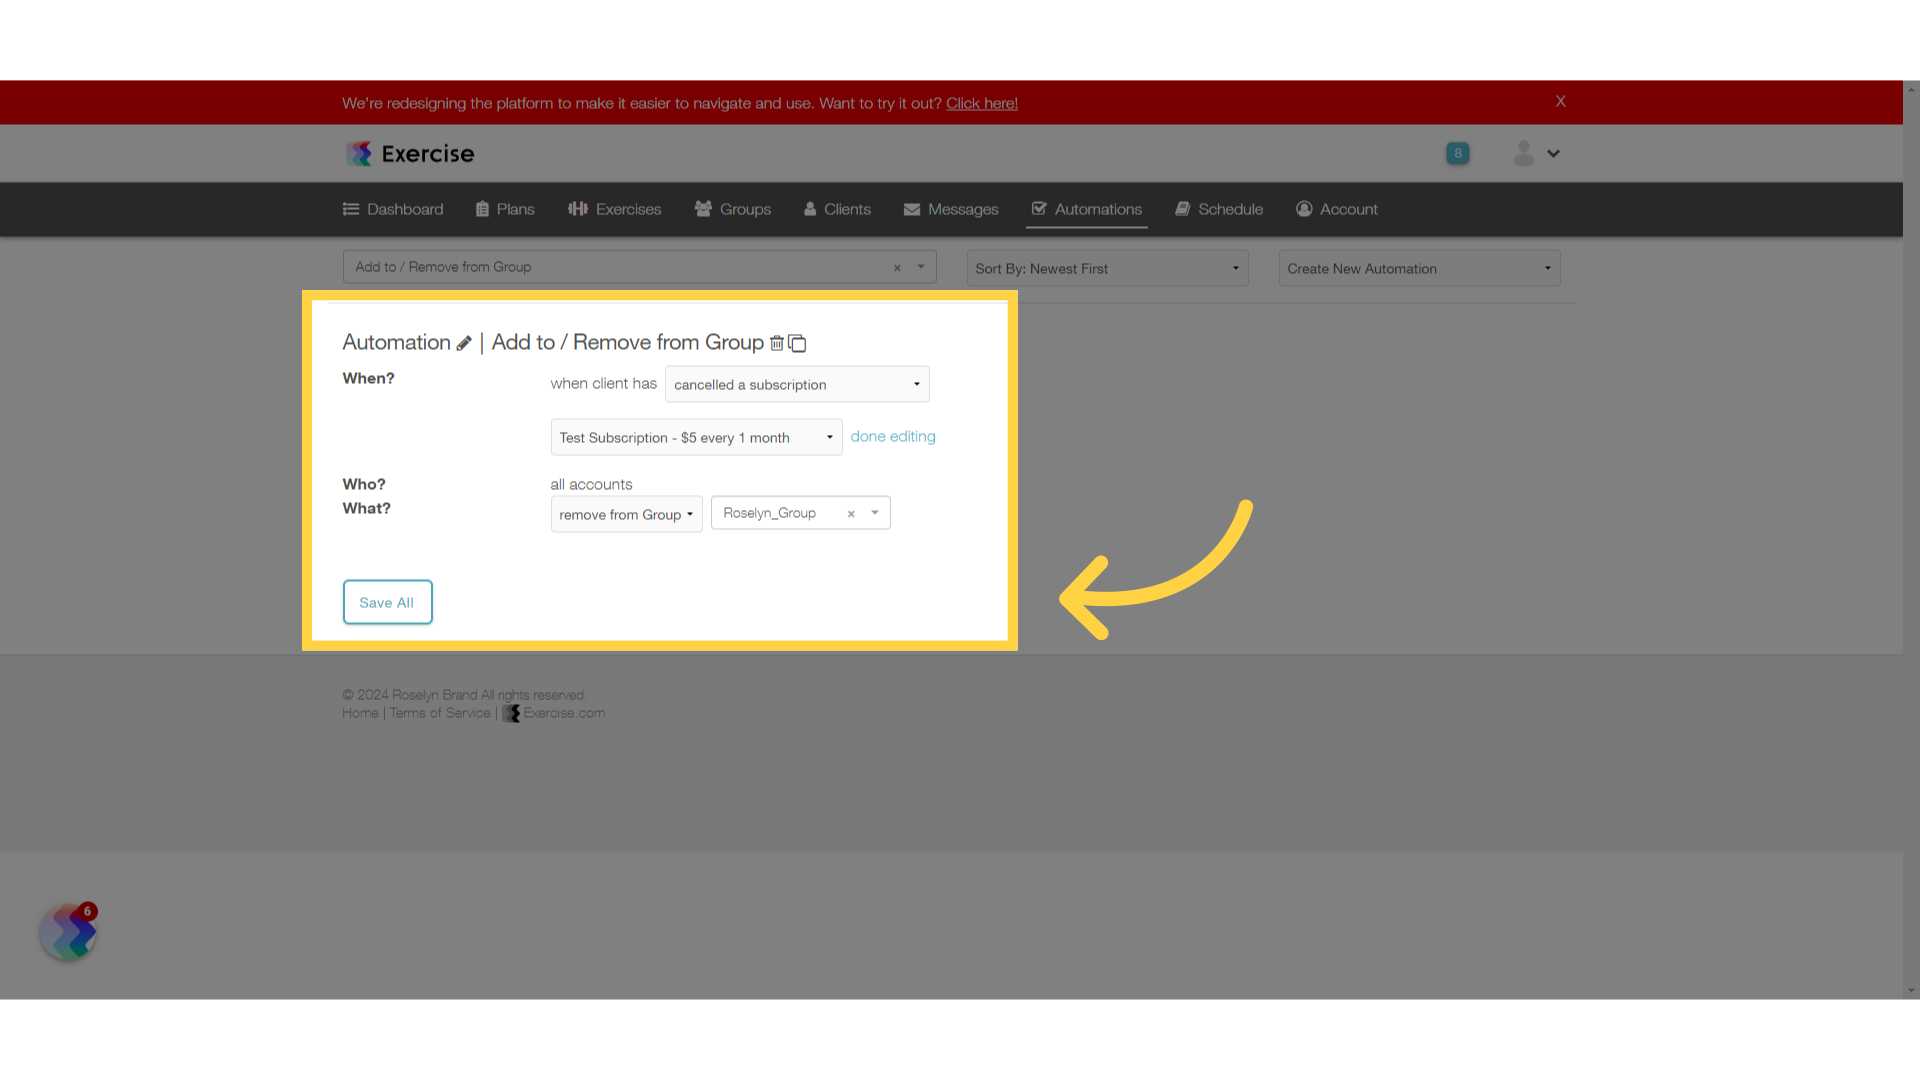Close the red redesign banner
Viewport: 1920px width, 1080px height.
coord(1560,101)
